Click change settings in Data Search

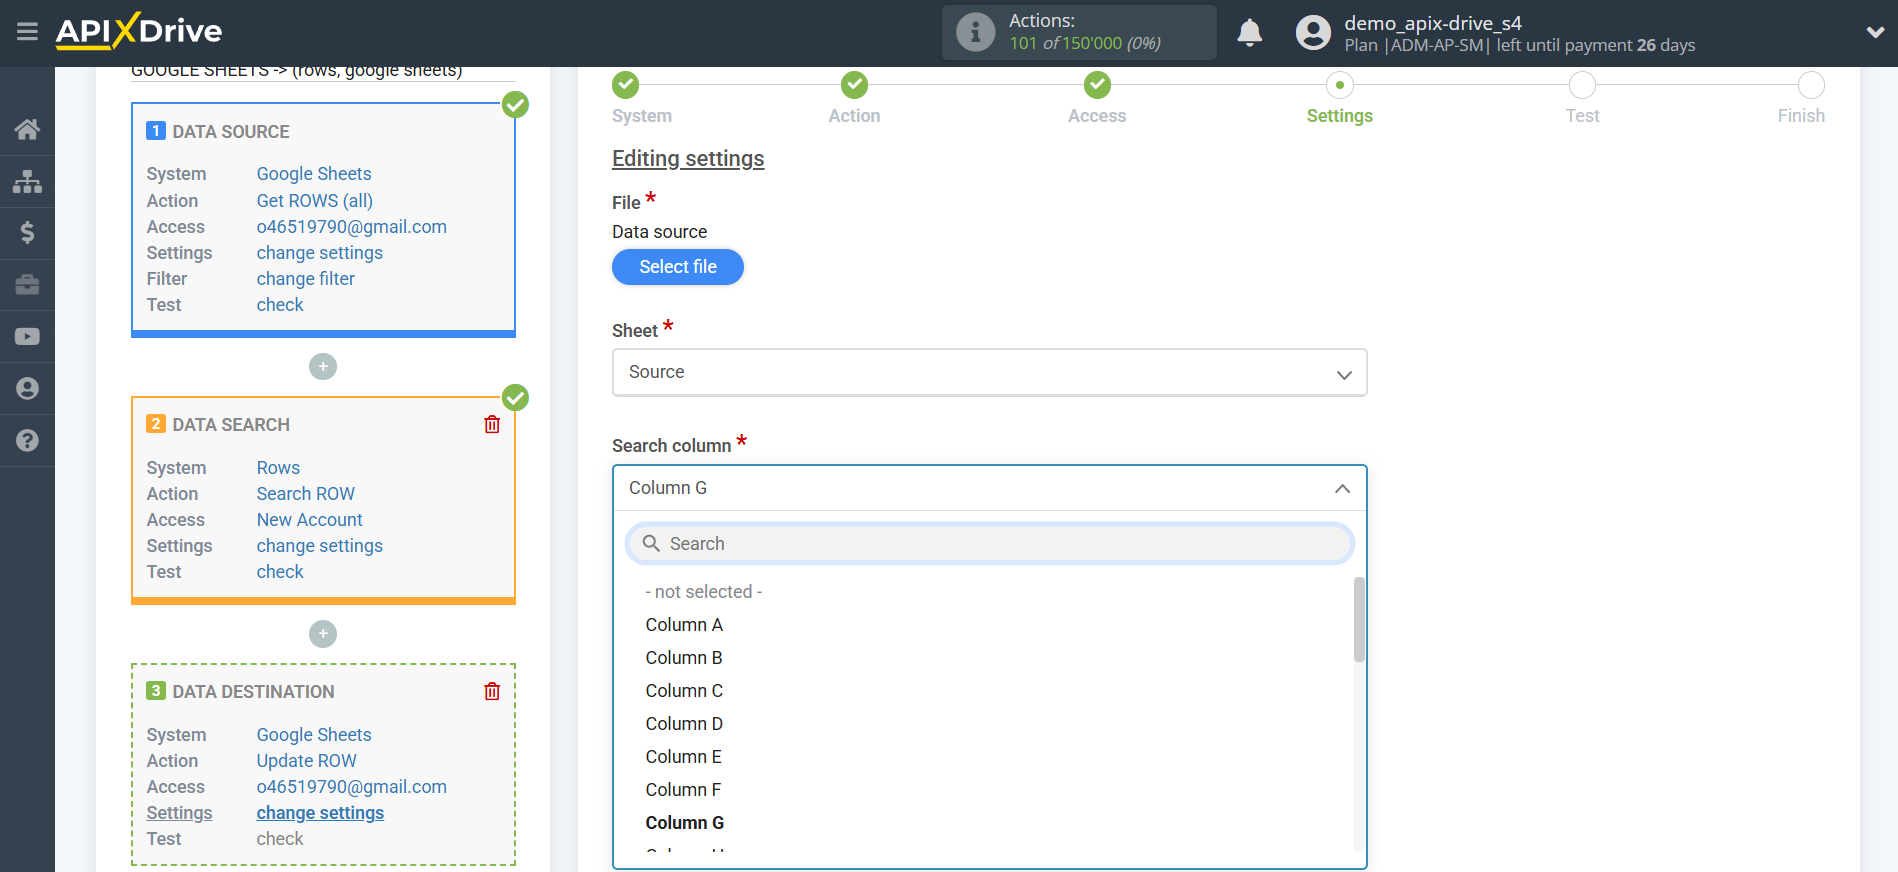click(320, 546)
